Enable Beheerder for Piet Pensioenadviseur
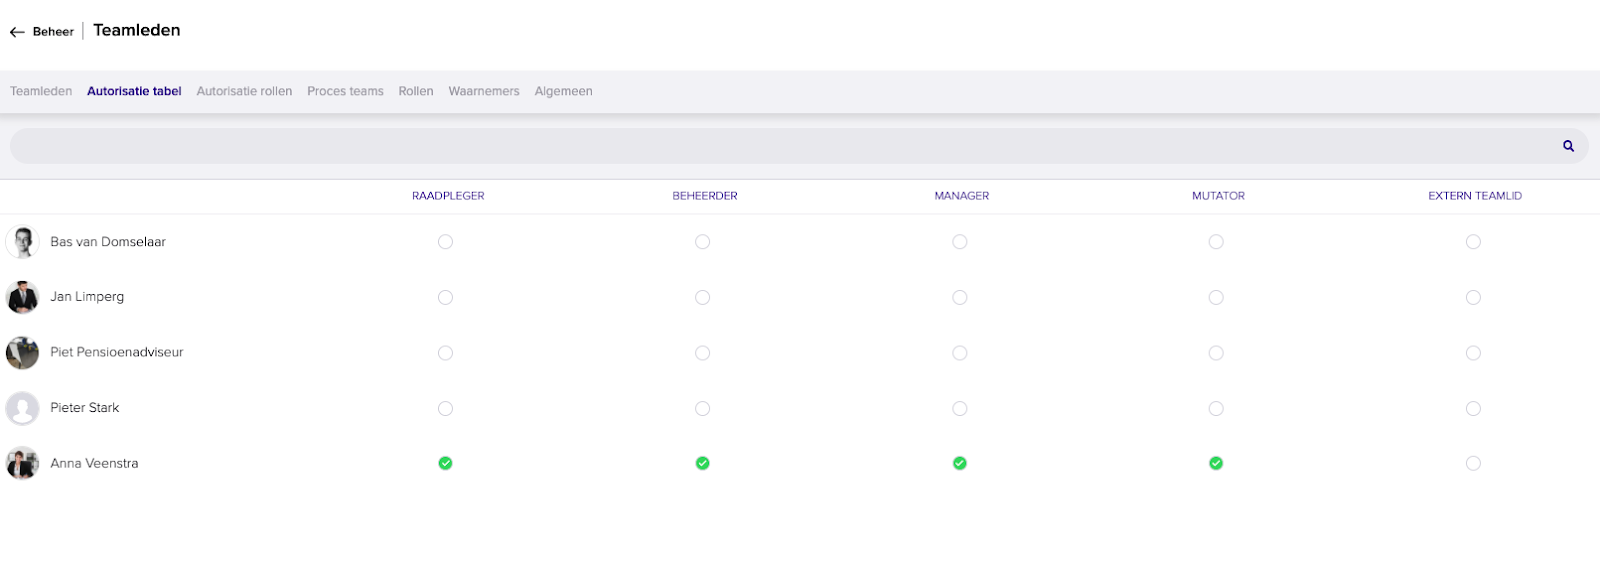 click(x=702, y=353)
